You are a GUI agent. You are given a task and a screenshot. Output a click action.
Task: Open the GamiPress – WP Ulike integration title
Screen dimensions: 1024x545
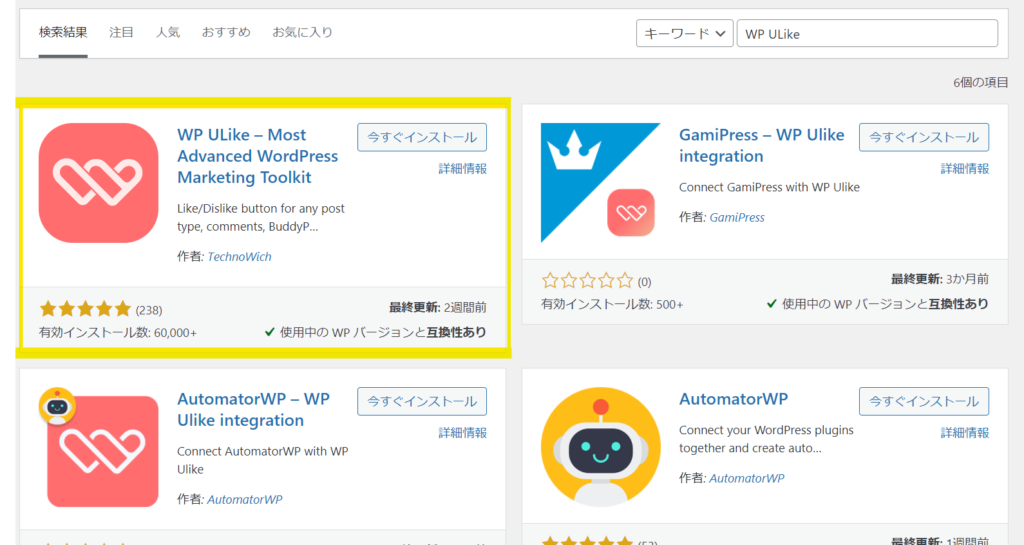tap(761, 146)
